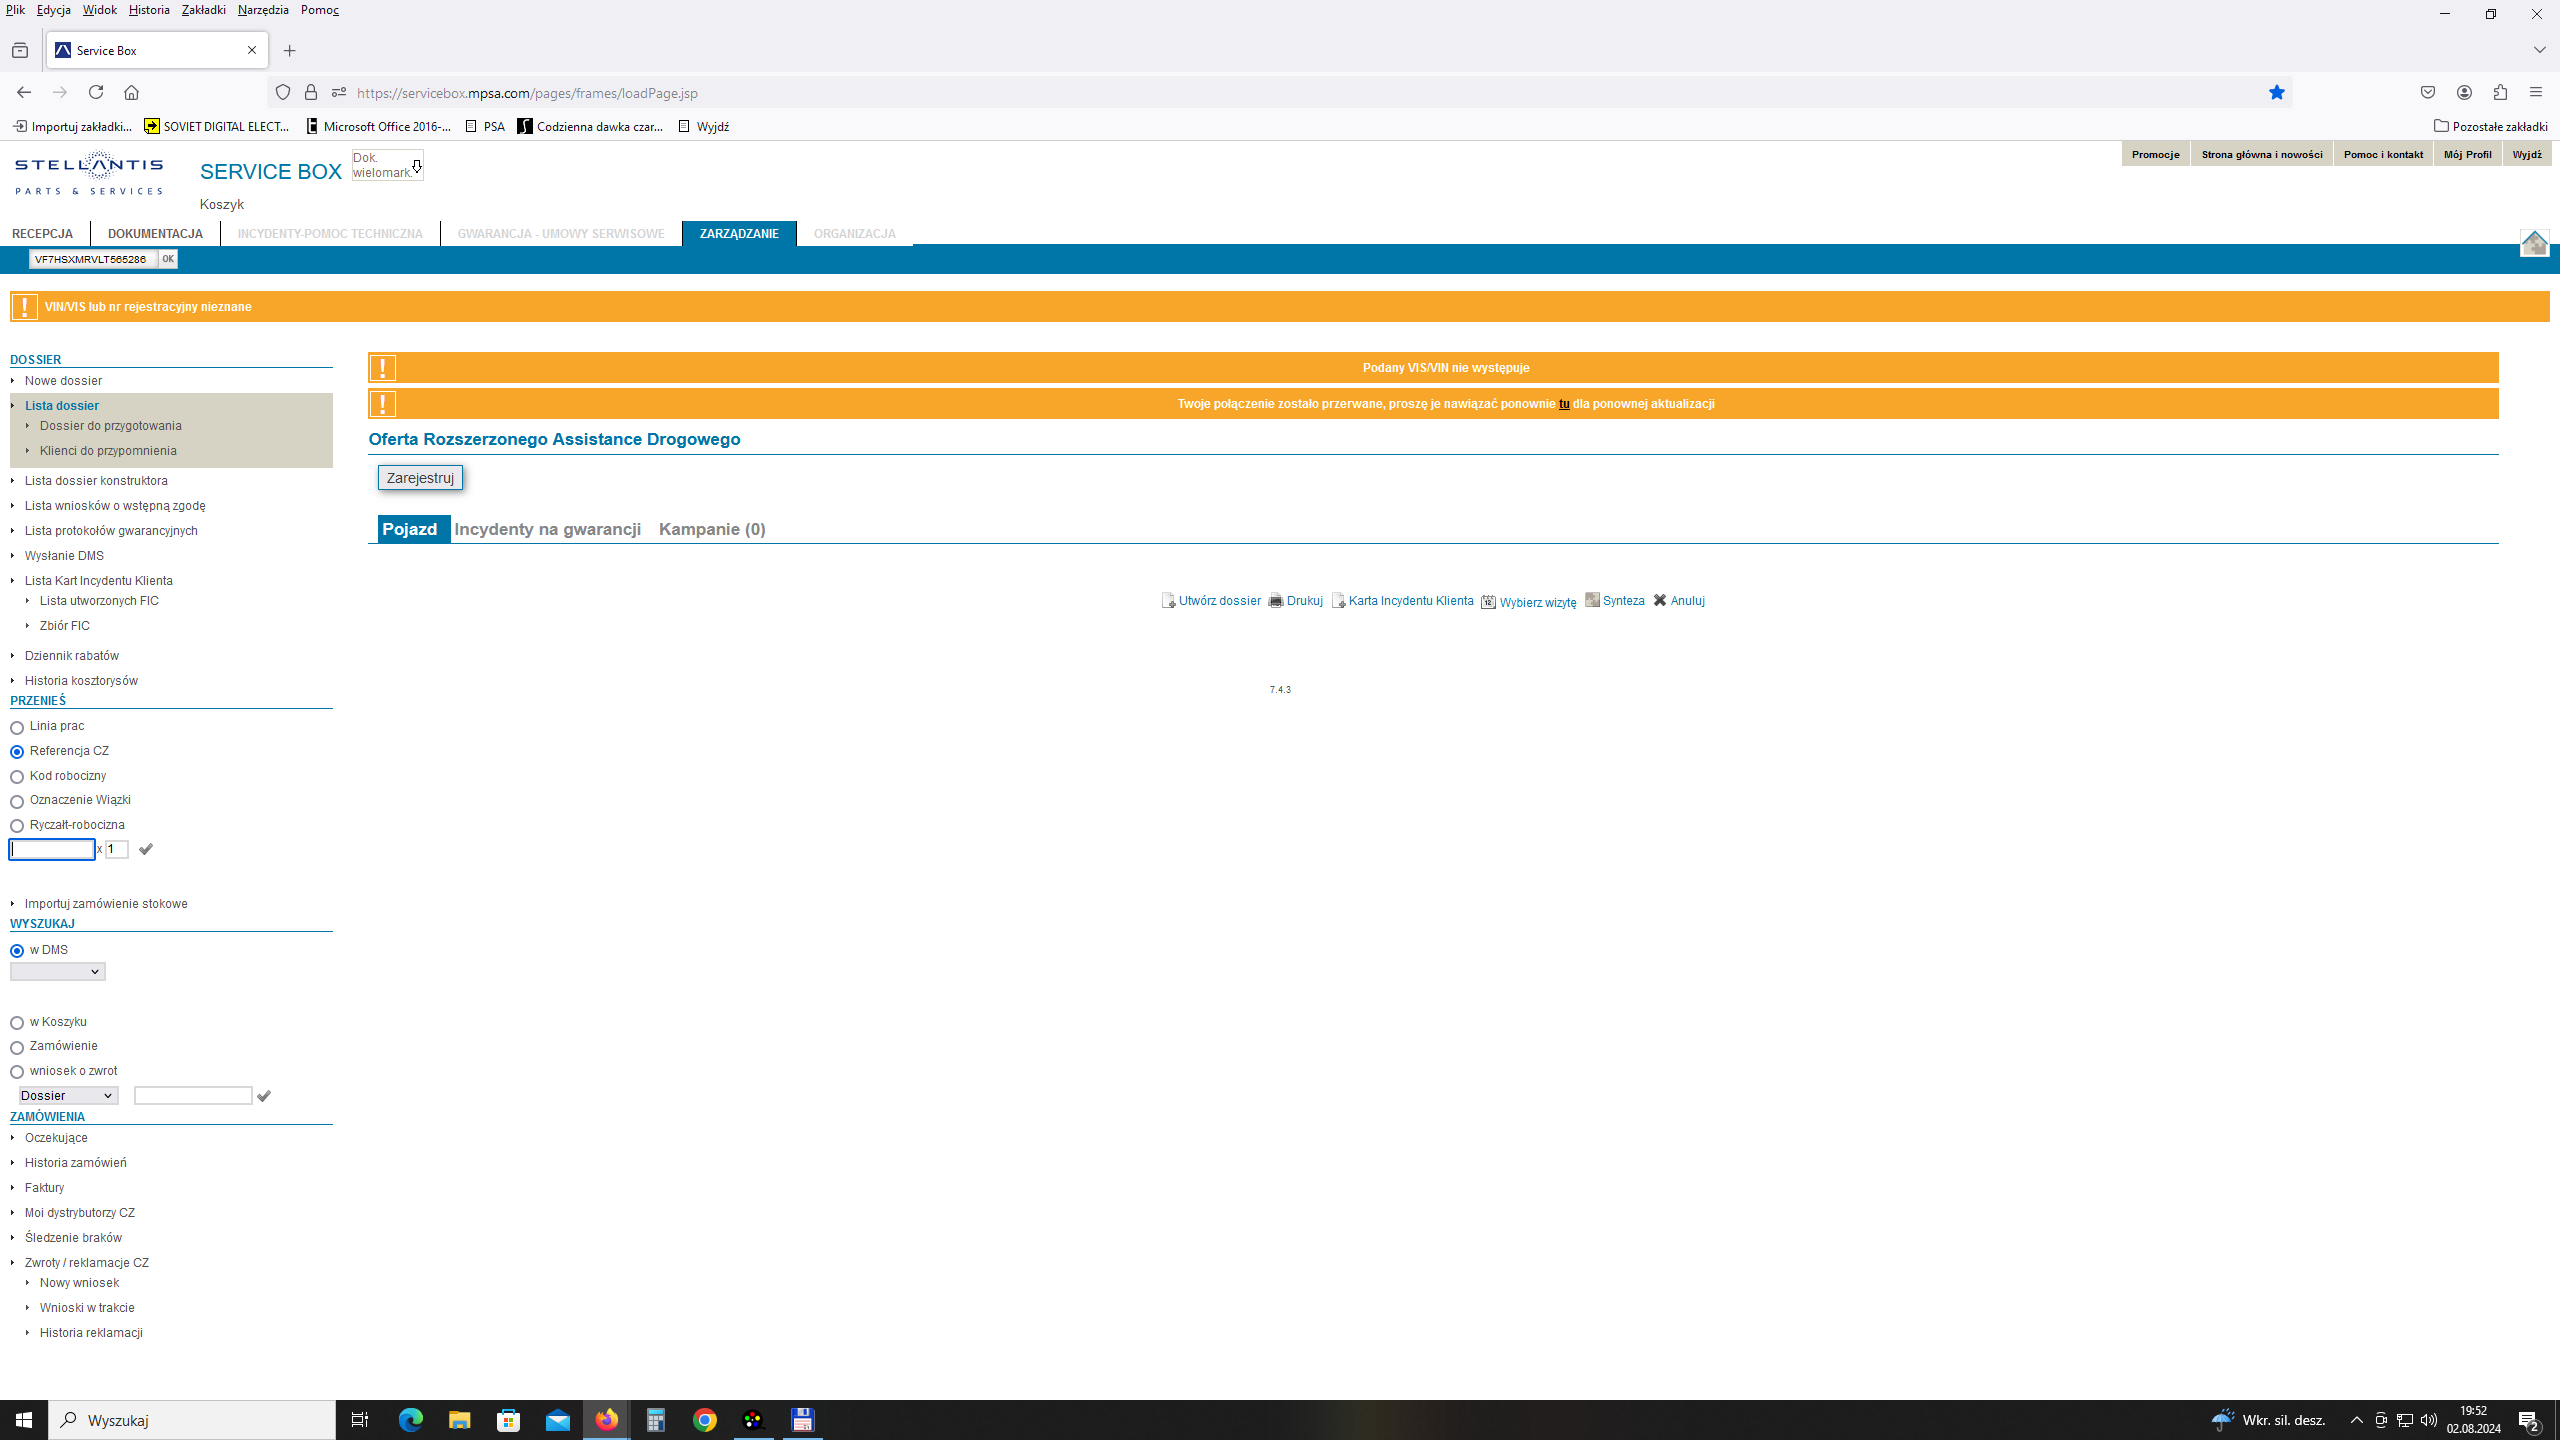Viewport: 2560px width, 1440px height.
Task: Click the 'tu' reconnect link
Action: coord(1564,404)
